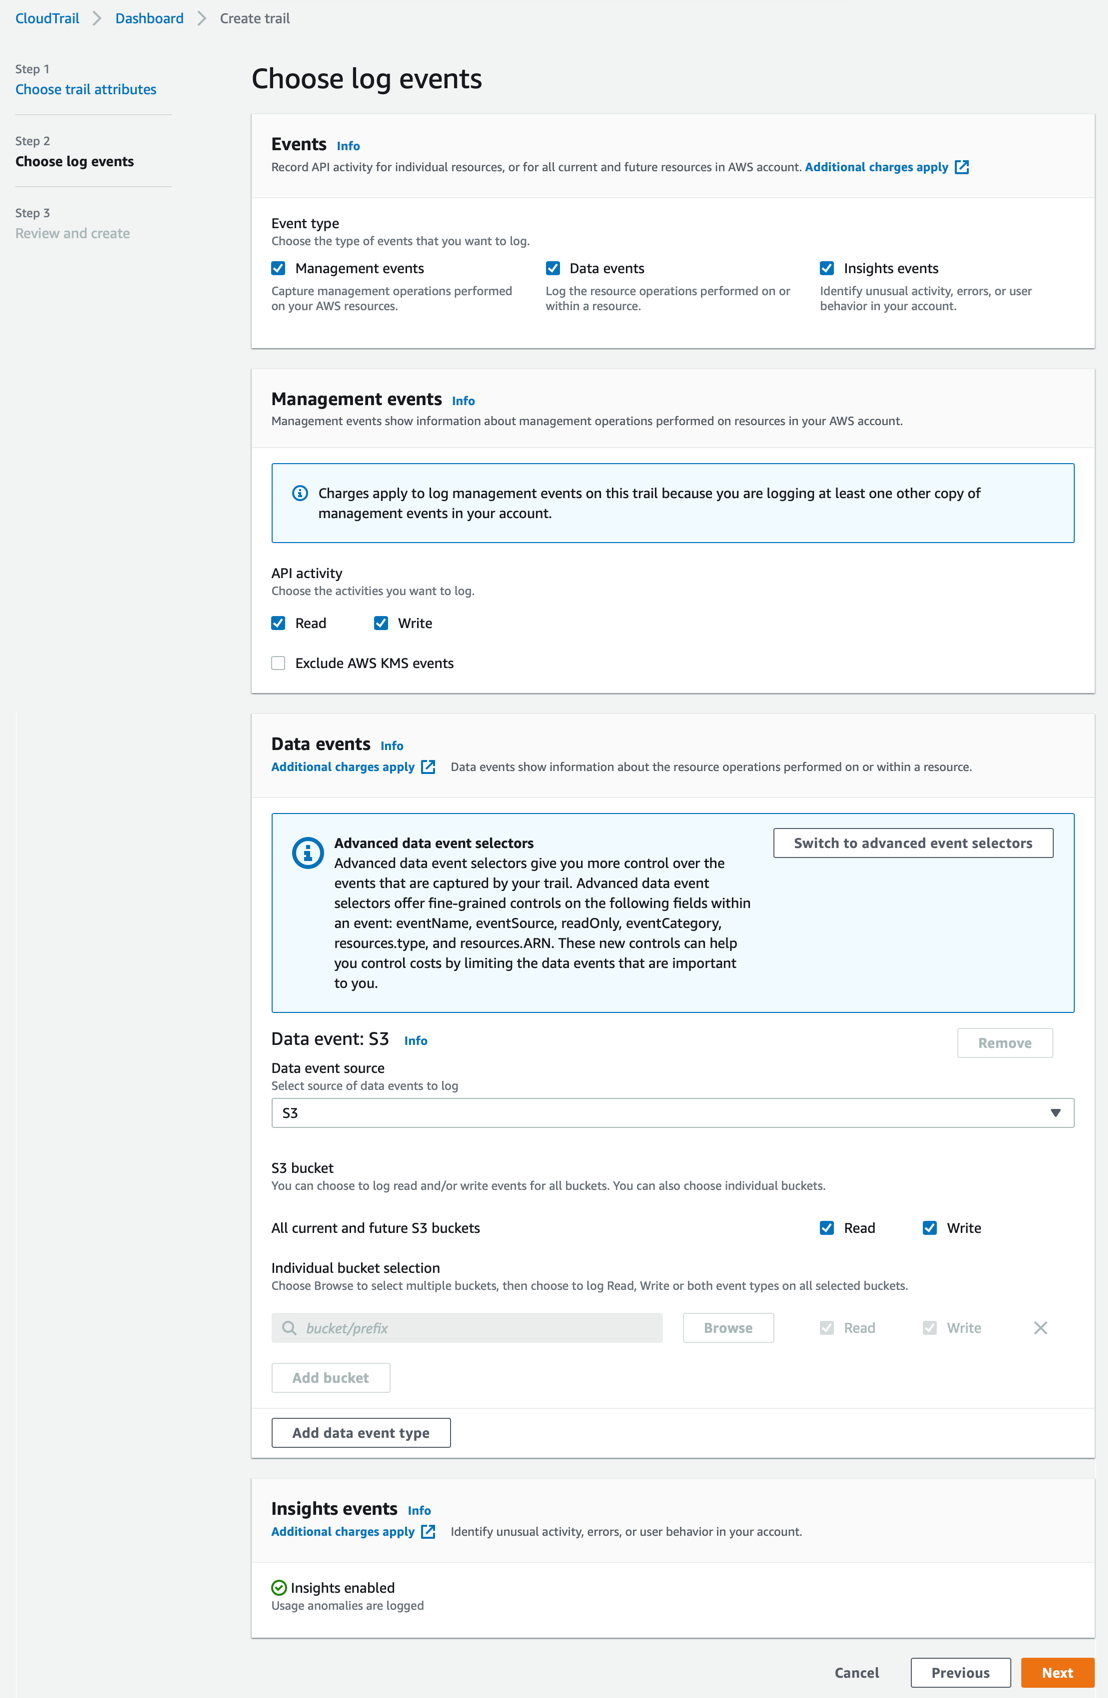This screenshot has width=1108, height=1698.
Task: Click the green Insights enabled check icon
Action: point(279,1588)
